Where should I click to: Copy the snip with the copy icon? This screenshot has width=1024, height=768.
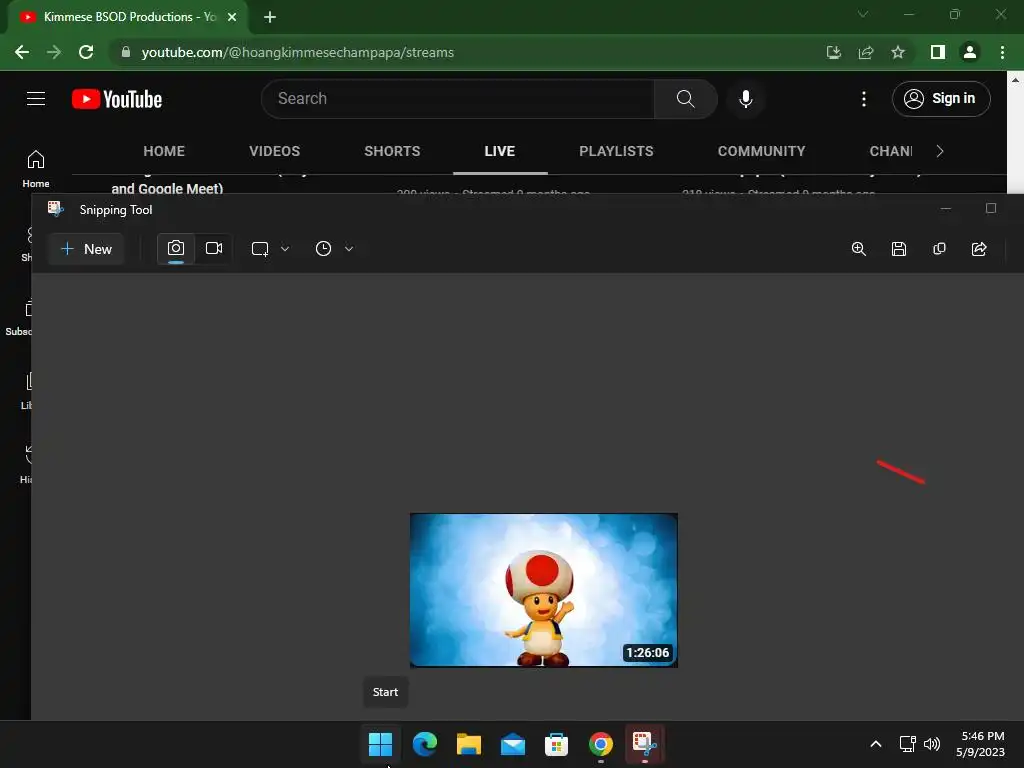point(939,249)
